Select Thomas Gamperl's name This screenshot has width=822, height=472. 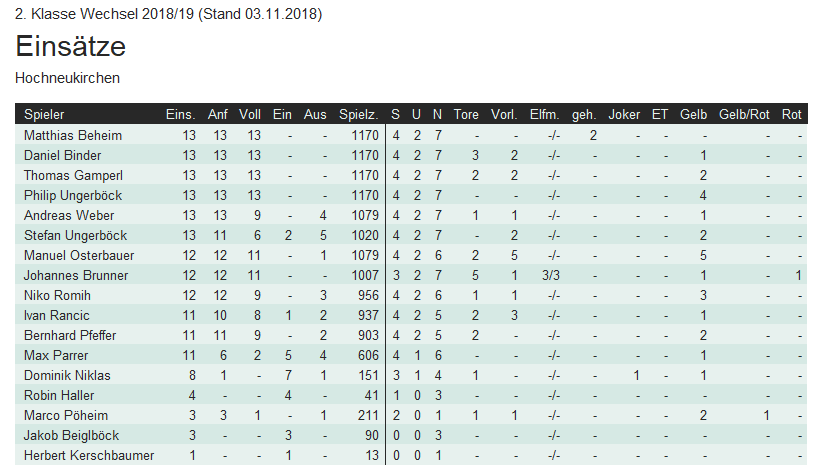pos(67,175)
